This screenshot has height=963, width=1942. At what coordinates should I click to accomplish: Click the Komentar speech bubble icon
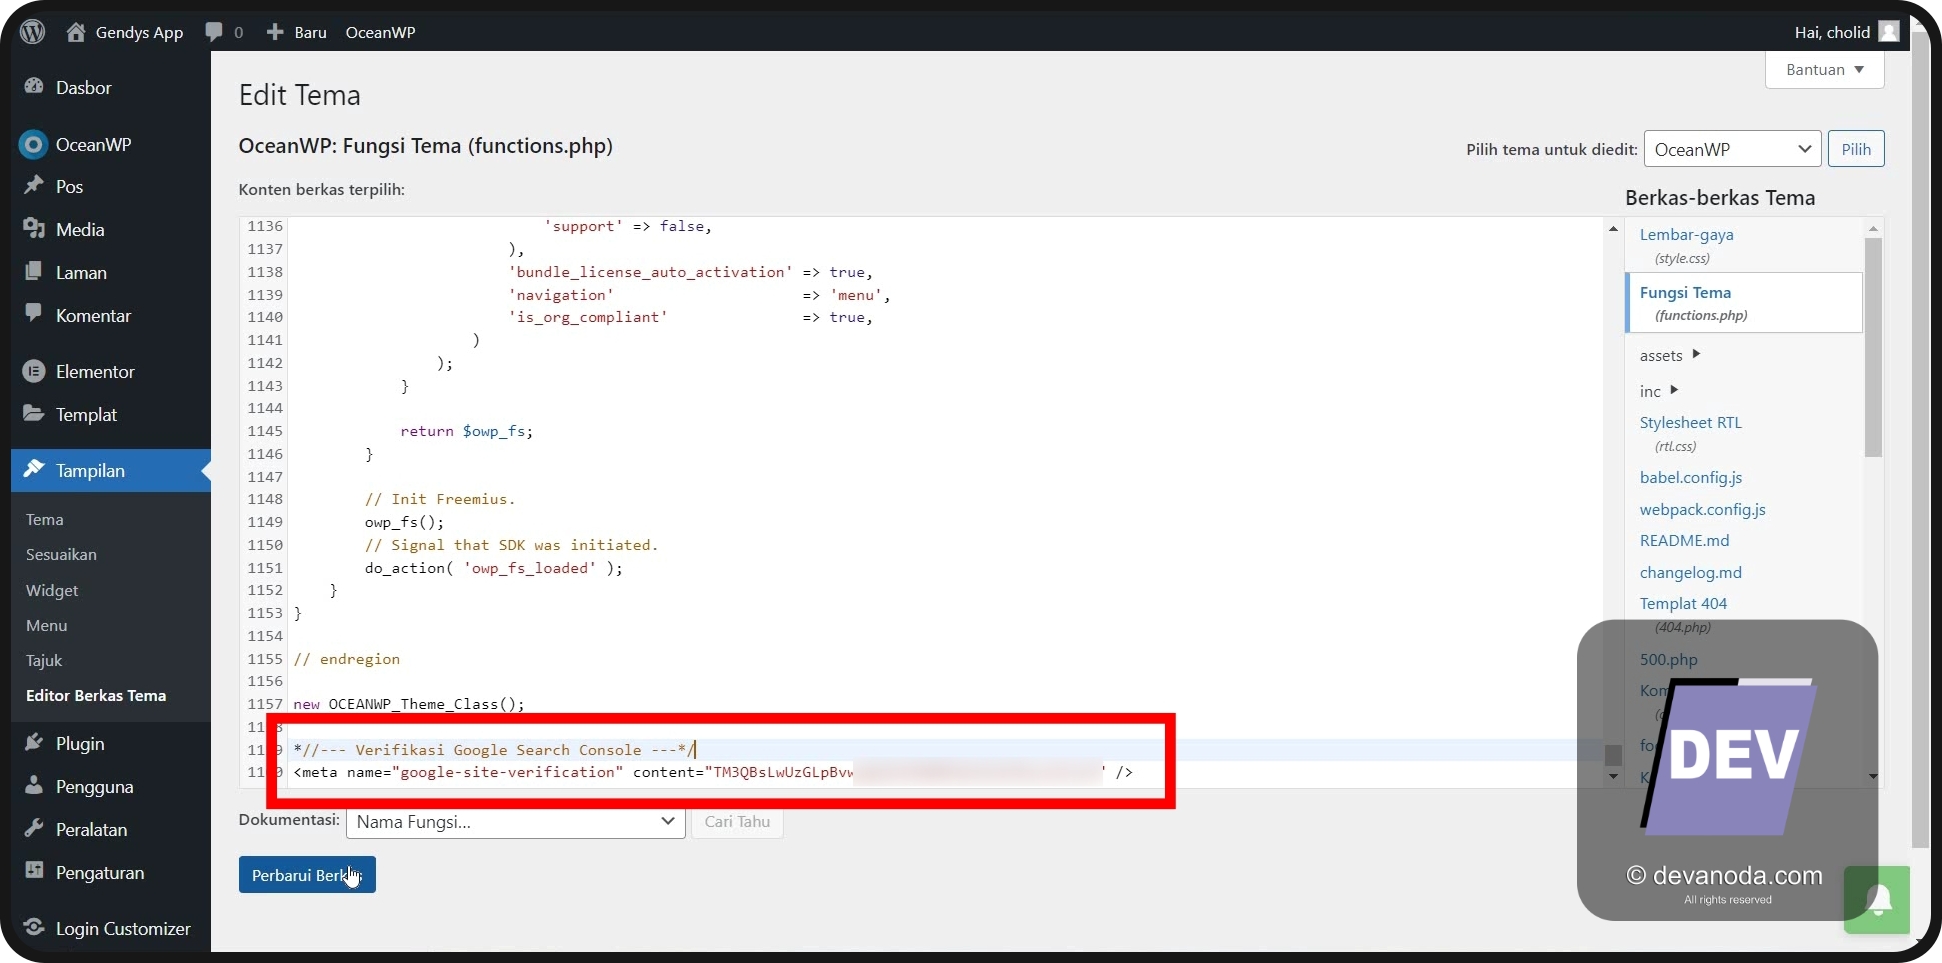(x=34, y=315)
